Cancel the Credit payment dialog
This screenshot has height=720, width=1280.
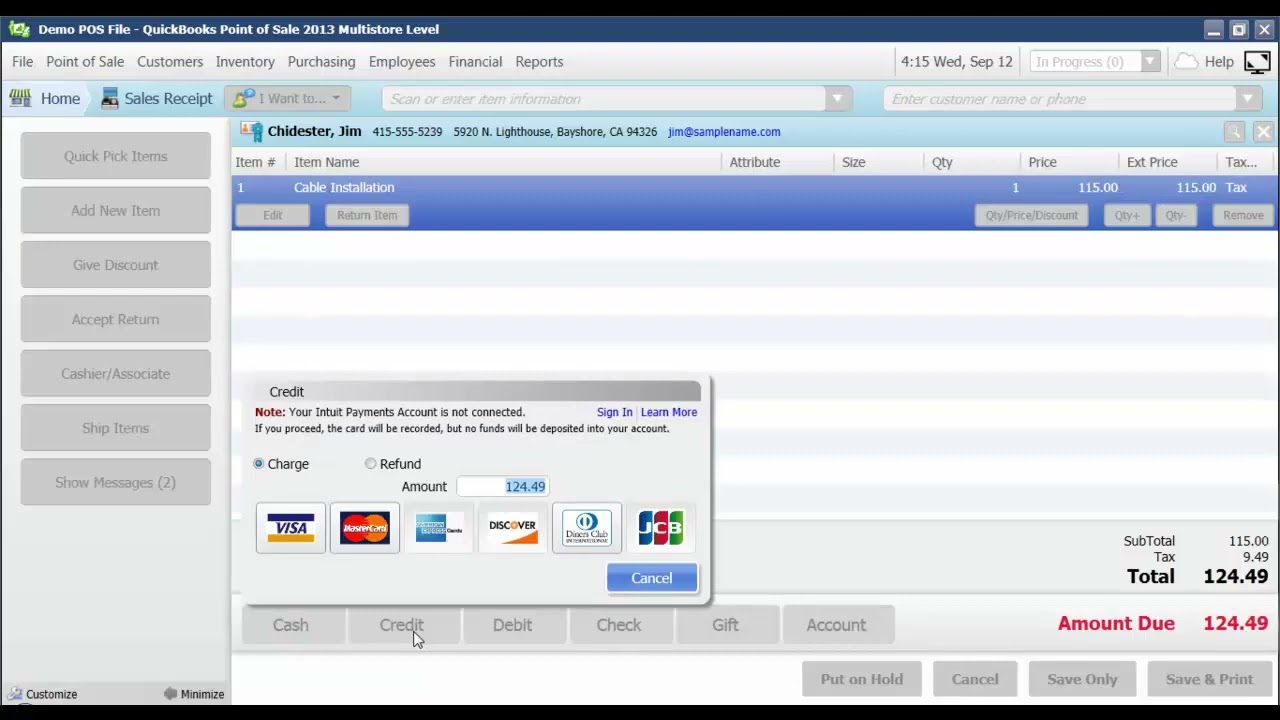click(652, 578)
